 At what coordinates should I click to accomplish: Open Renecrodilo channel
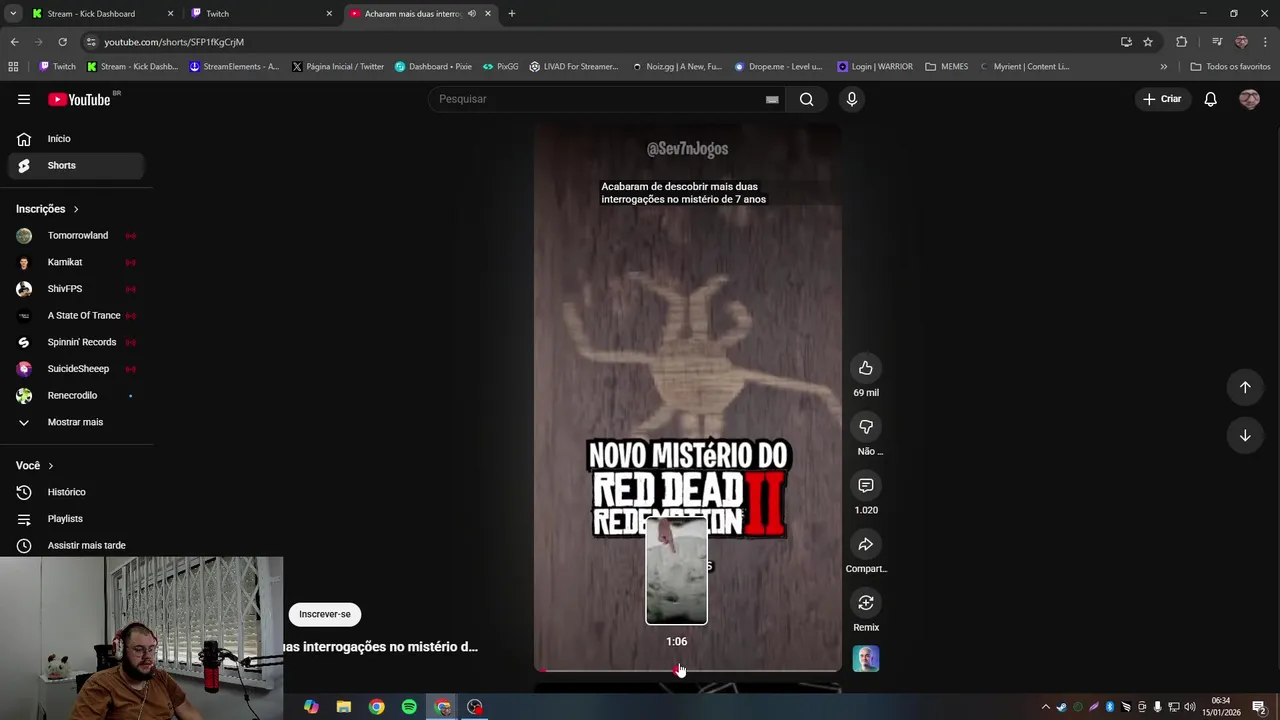[x=75, y=395]
